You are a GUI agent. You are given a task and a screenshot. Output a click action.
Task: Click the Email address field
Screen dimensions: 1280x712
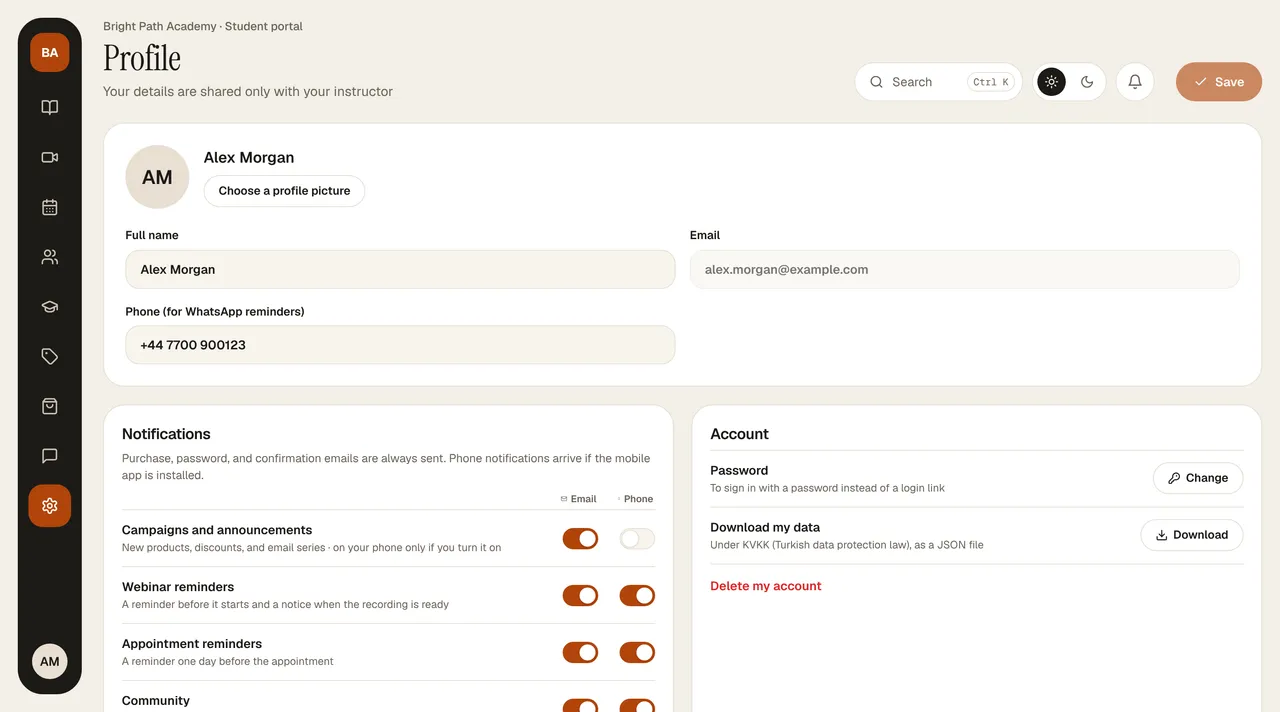coord(965,270)
